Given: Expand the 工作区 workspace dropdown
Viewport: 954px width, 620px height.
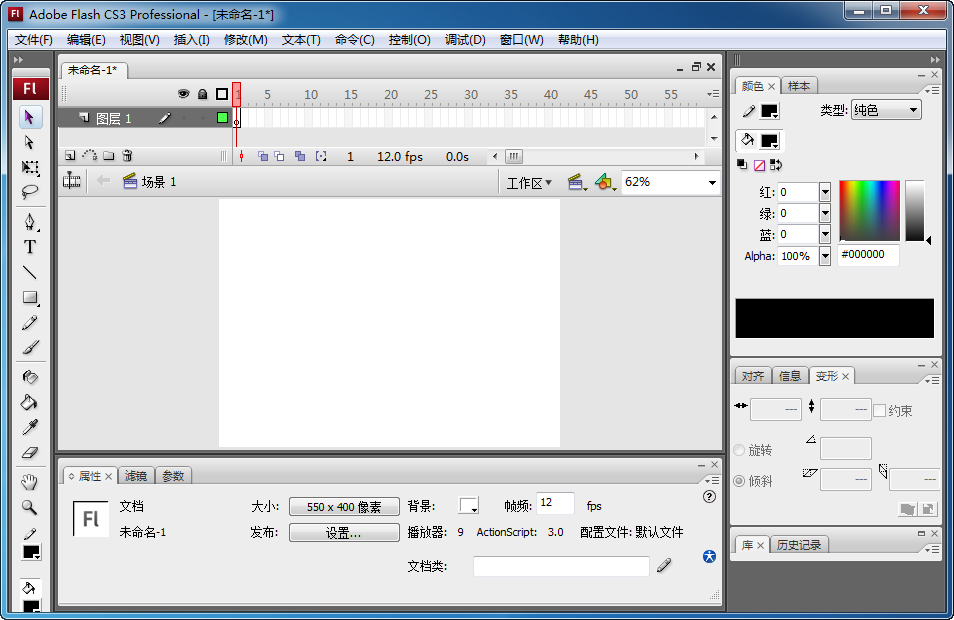Looking at the screenshot, I should coord(530,183).
